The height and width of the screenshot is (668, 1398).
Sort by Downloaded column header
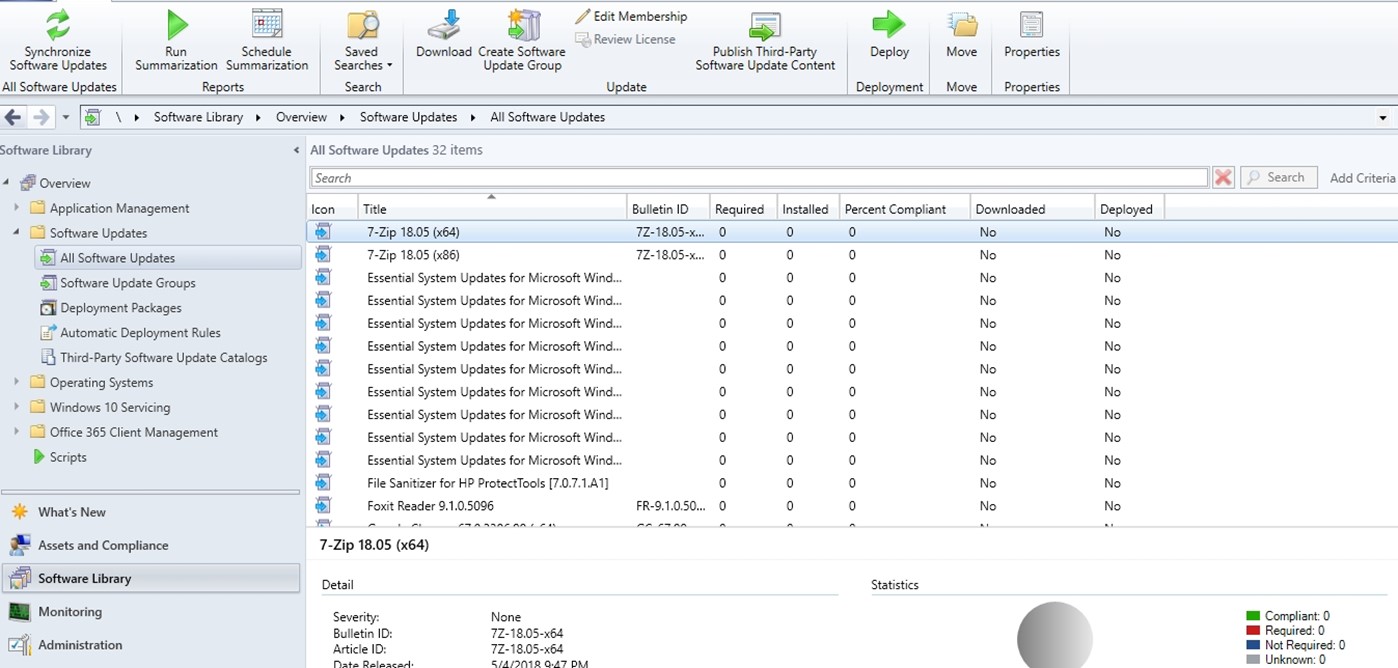pyautogui.click(x=1032, y=209)
